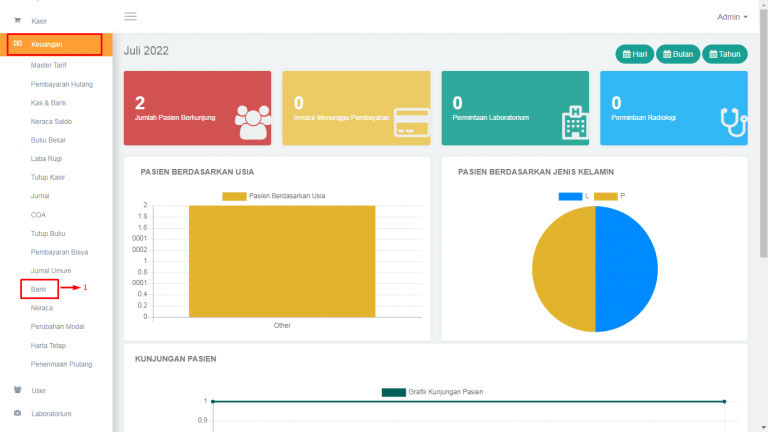Open Neraca Saldo report
This screenshot has height=432, width=768.
point(51,121)
